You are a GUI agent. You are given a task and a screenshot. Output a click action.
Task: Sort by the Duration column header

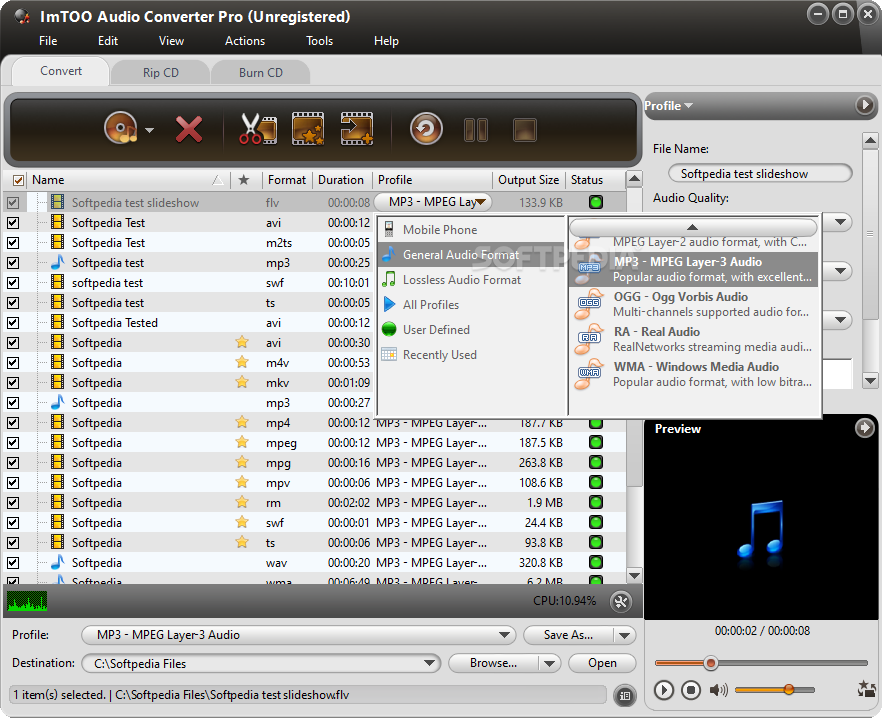tap(341, 180)
